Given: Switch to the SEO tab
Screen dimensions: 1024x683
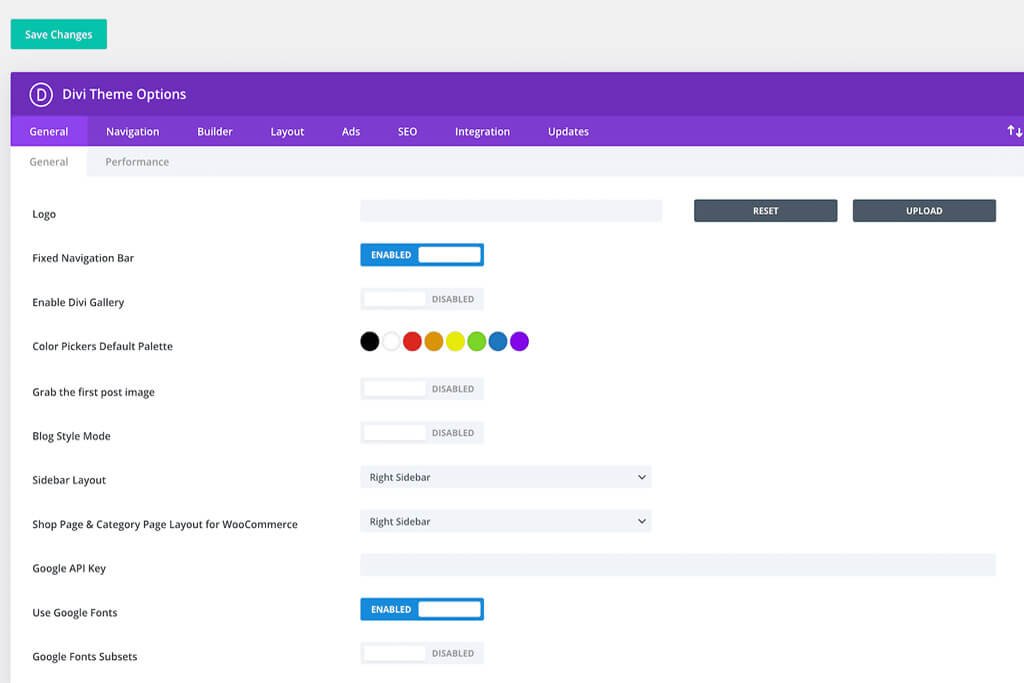Looking at the screenshot, I should (408, 131).
